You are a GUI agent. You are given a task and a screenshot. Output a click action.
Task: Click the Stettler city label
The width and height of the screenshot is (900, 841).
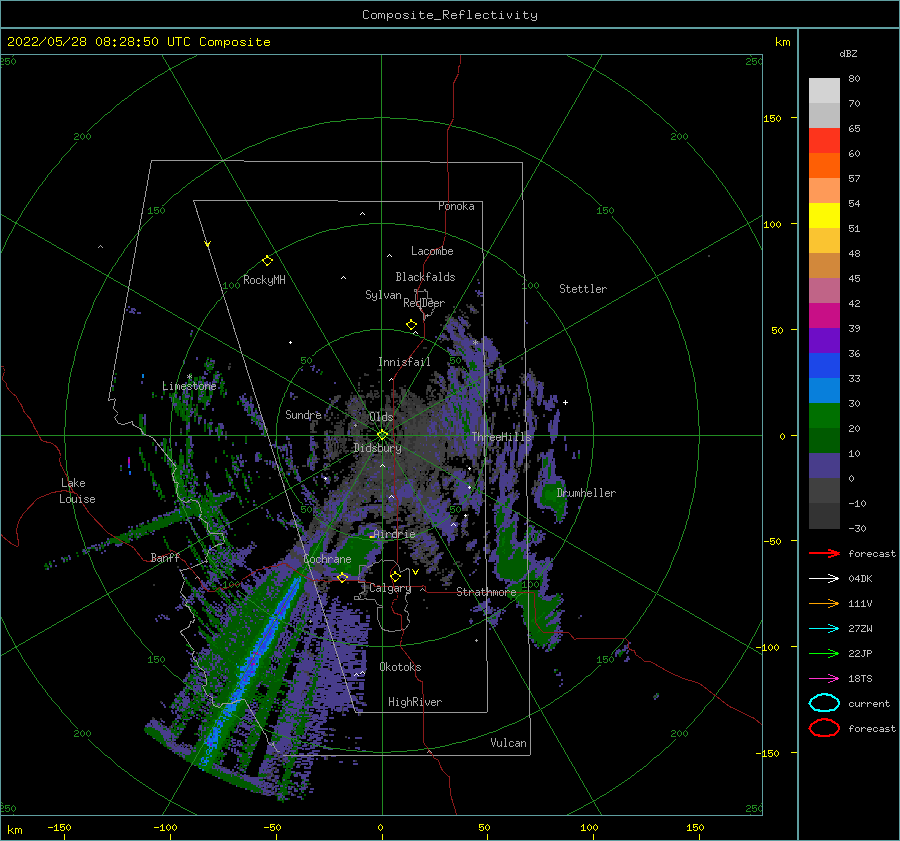583,289
